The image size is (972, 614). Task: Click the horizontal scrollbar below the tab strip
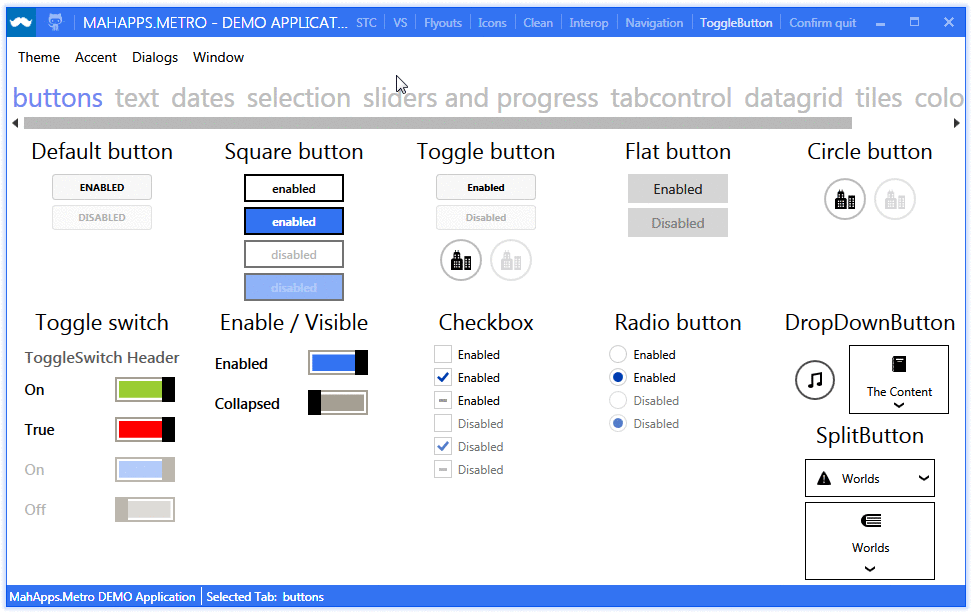tap(440, 121)
